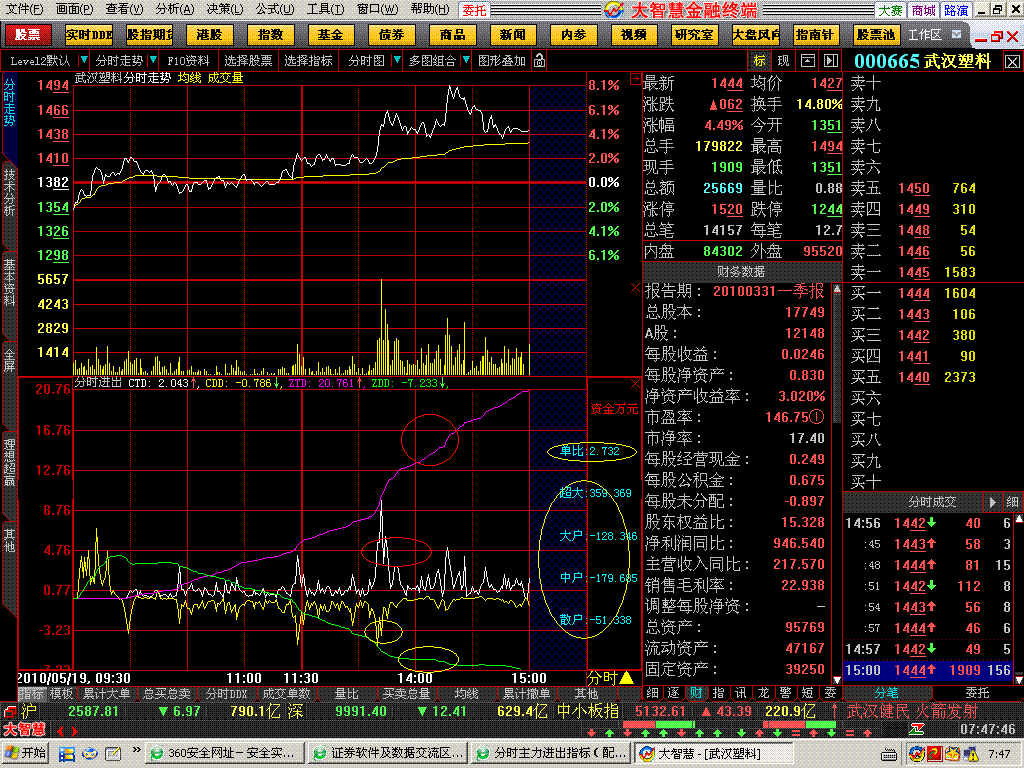Open the 分时图 dropdown arrow
This screenshot has width=1024, height=768.
[396, 61]
